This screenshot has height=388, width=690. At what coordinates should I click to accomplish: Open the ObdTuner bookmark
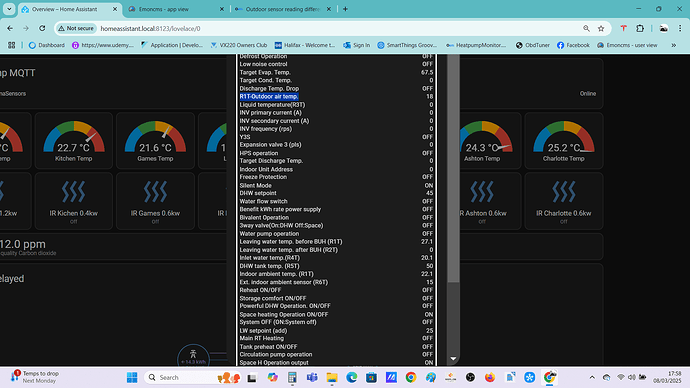pos(533,45)
